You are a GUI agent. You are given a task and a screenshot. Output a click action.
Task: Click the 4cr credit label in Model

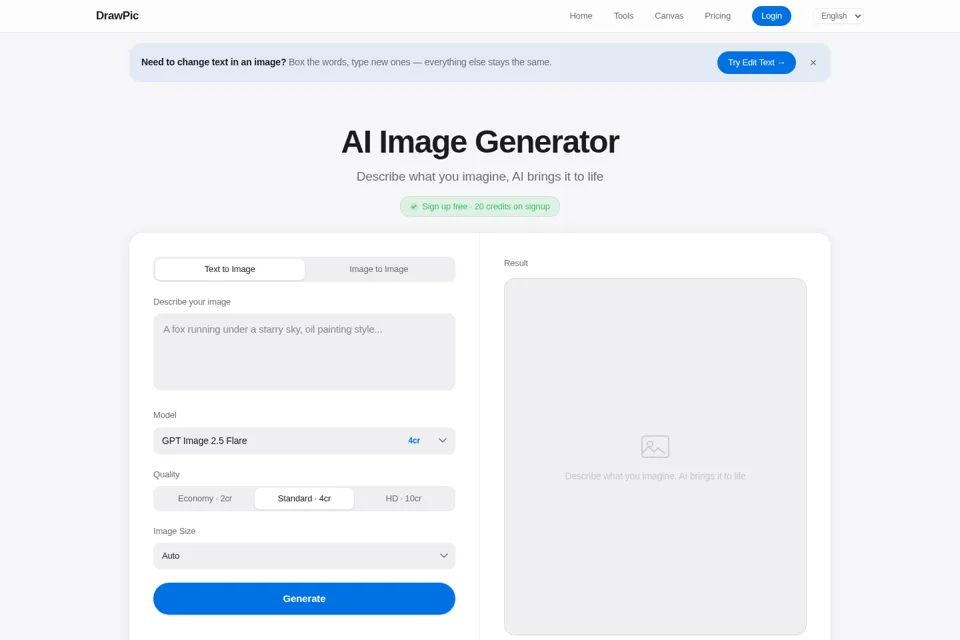(x=414, y=441)
